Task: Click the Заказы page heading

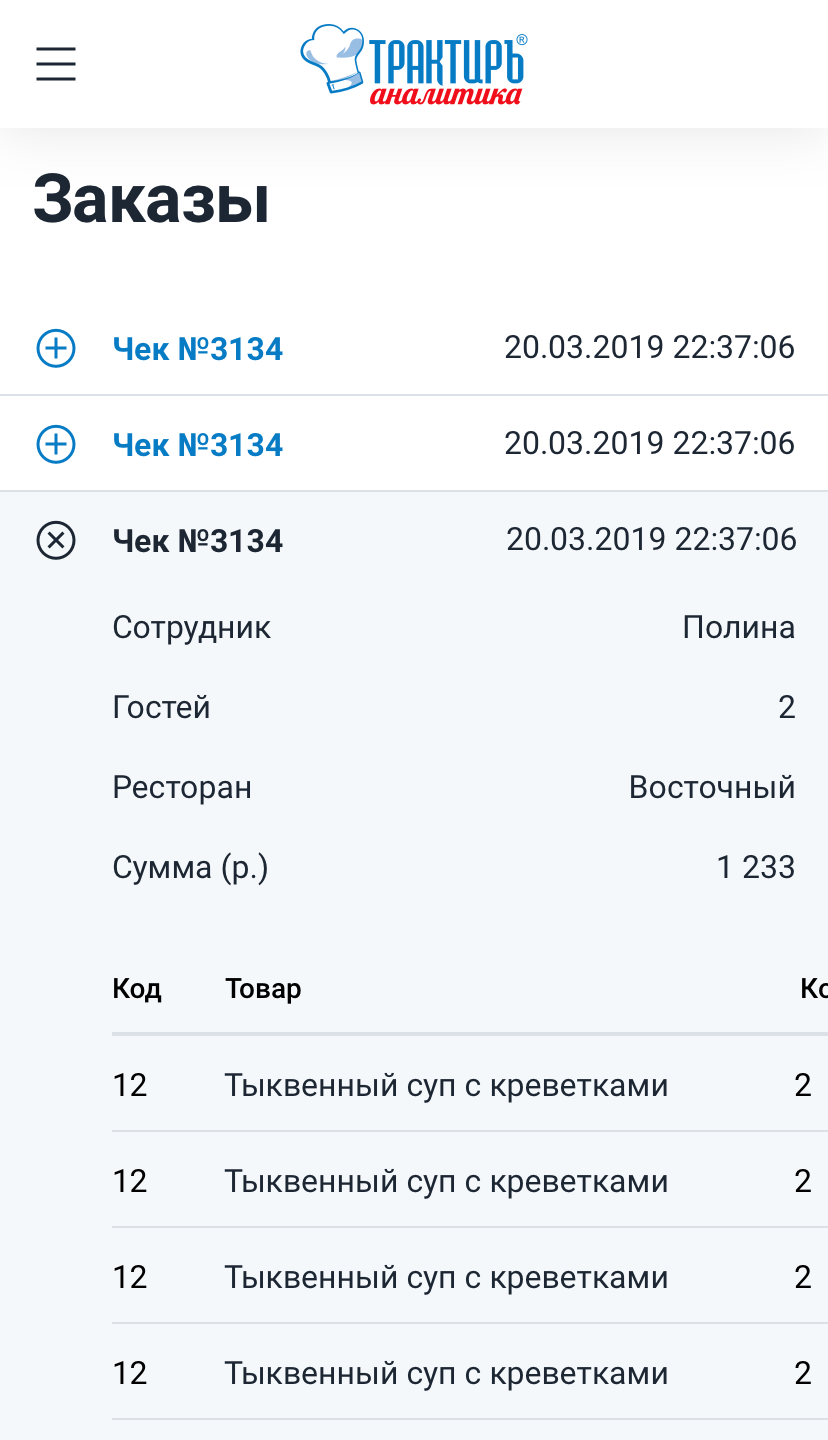Action: coord(152,200)
